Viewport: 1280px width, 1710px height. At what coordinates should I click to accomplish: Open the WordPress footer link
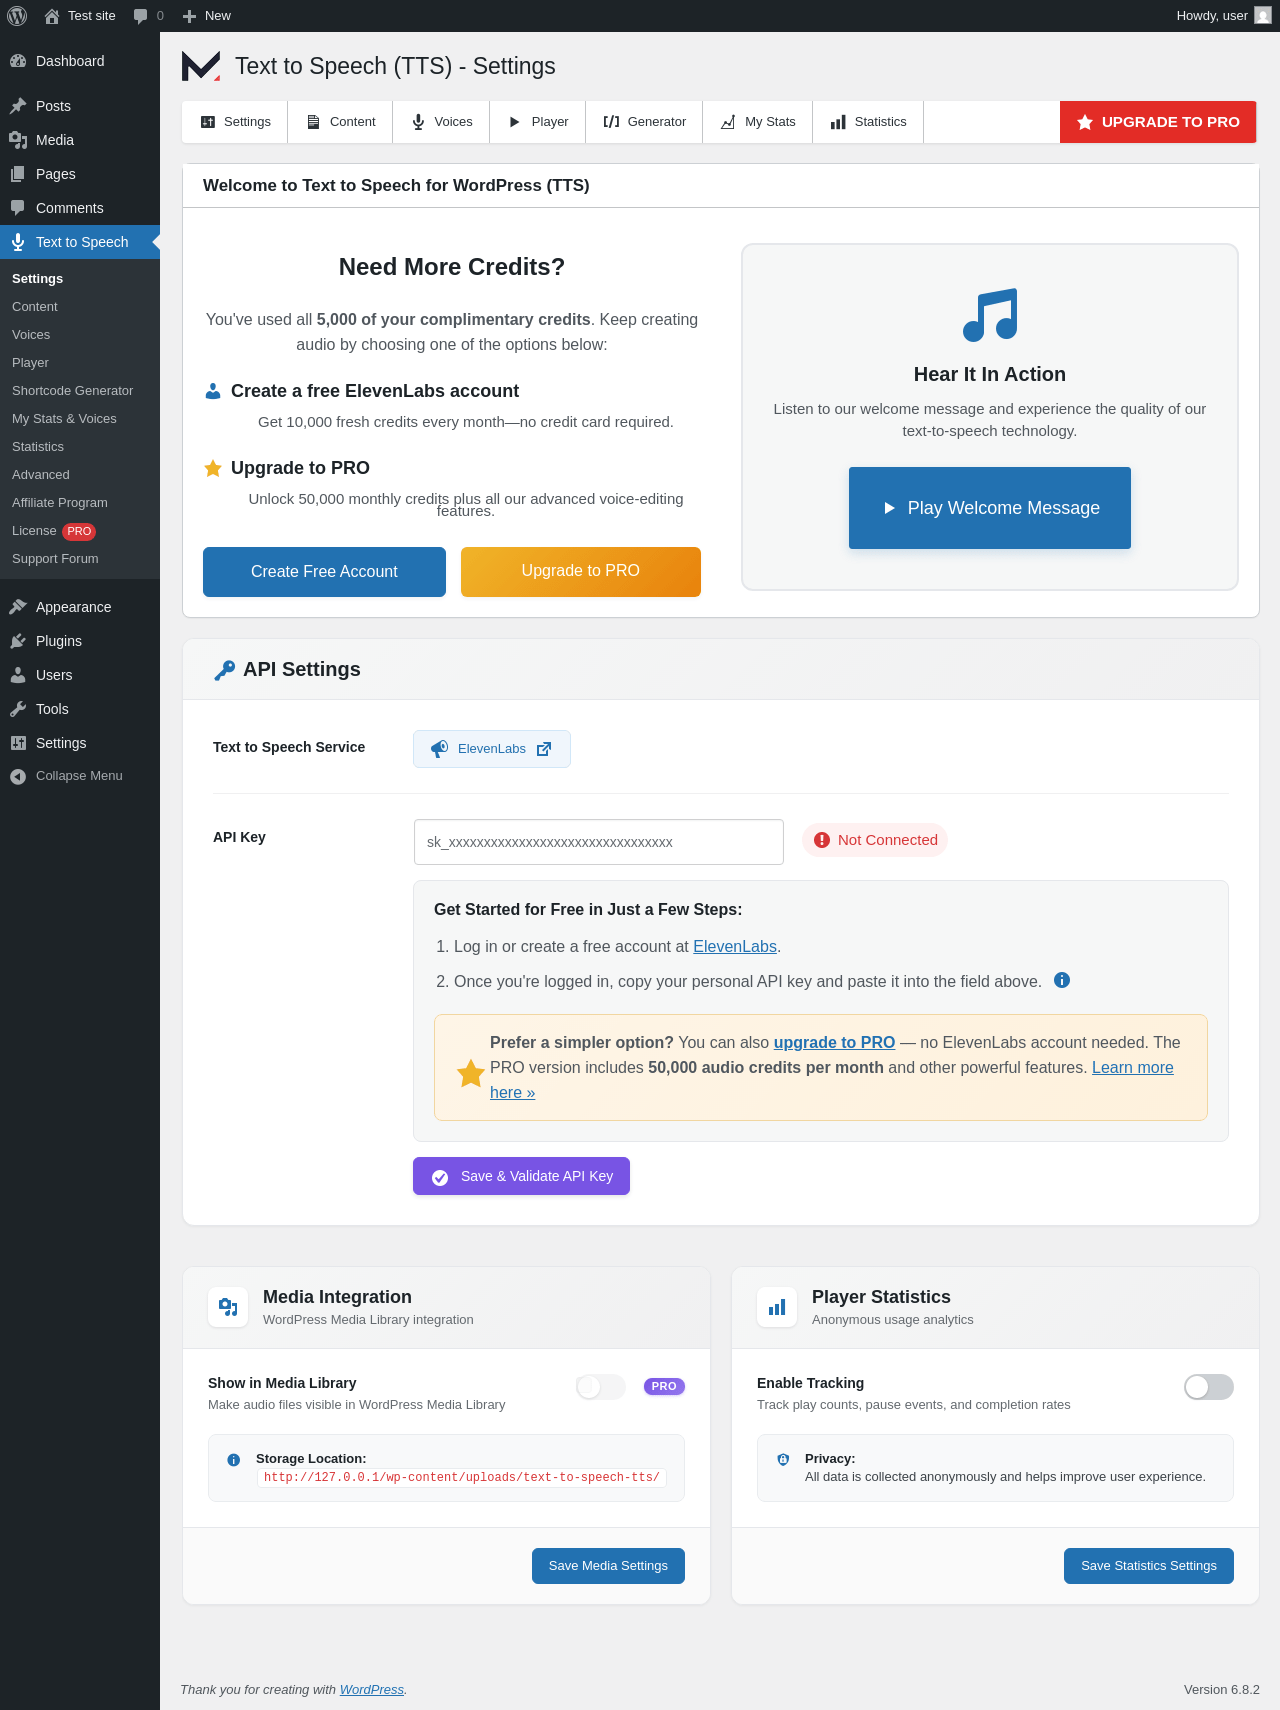click(372, 1689)
